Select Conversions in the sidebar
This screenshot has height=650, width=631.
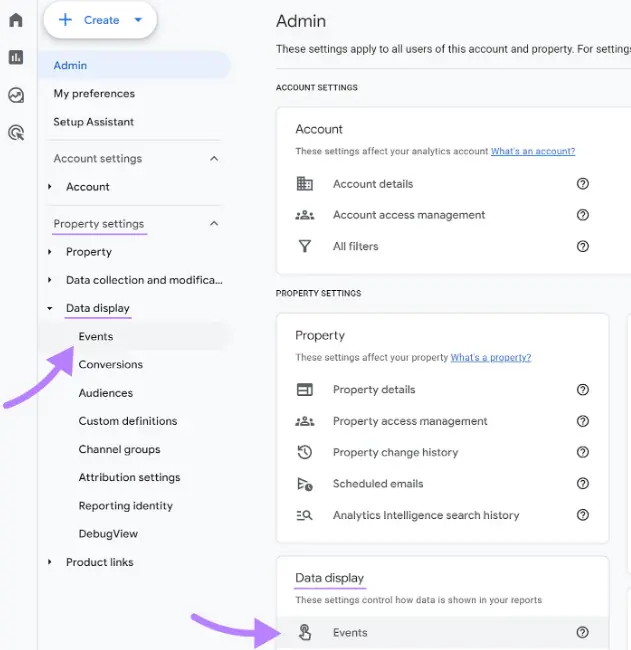coord(111,365)
